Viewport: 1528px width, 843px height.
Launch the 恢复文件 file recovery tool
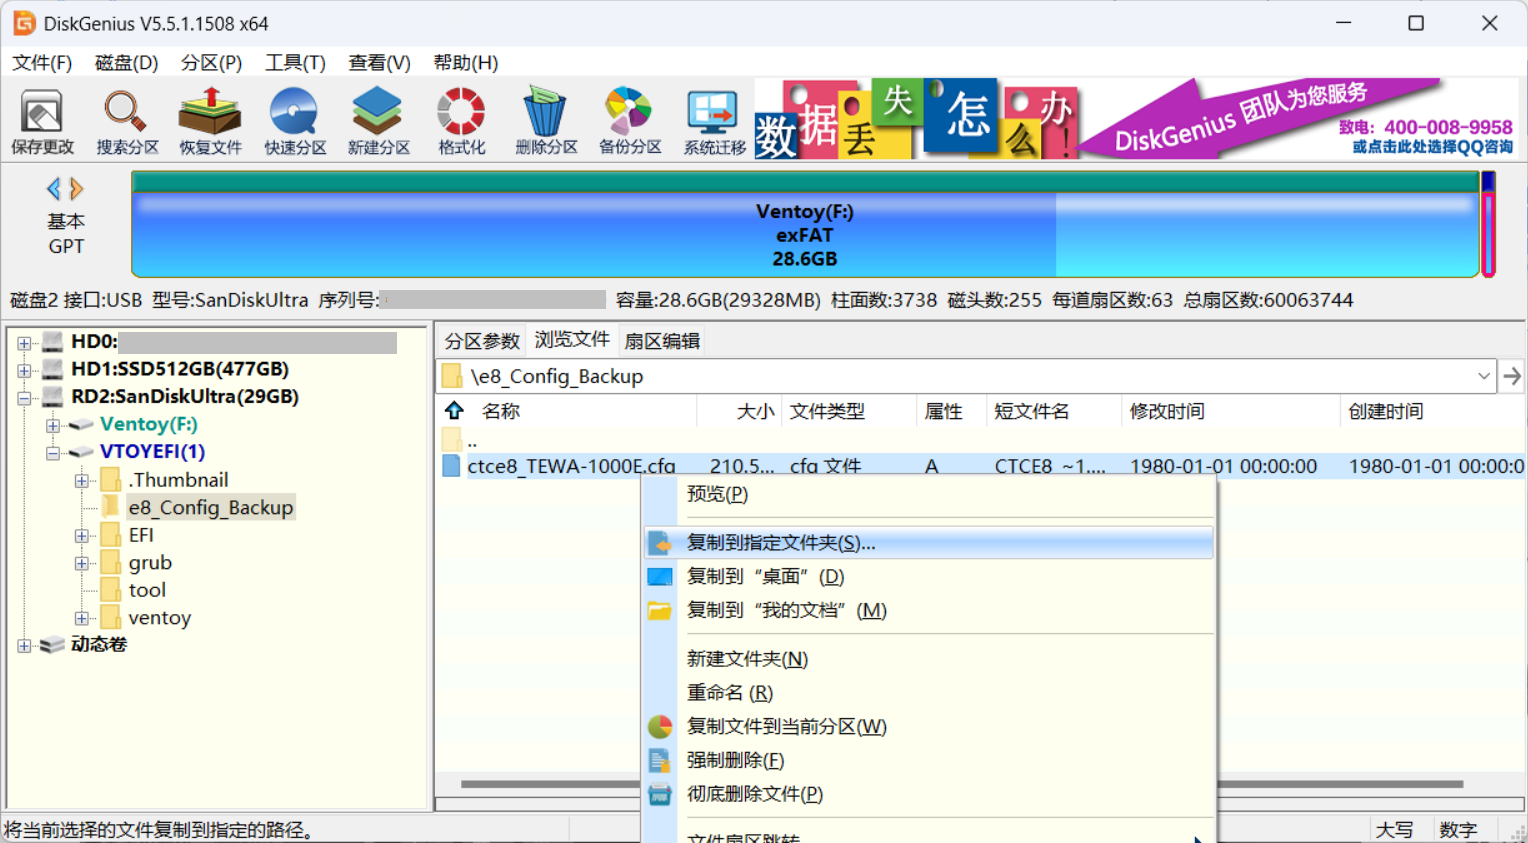(x=210, y=120)
